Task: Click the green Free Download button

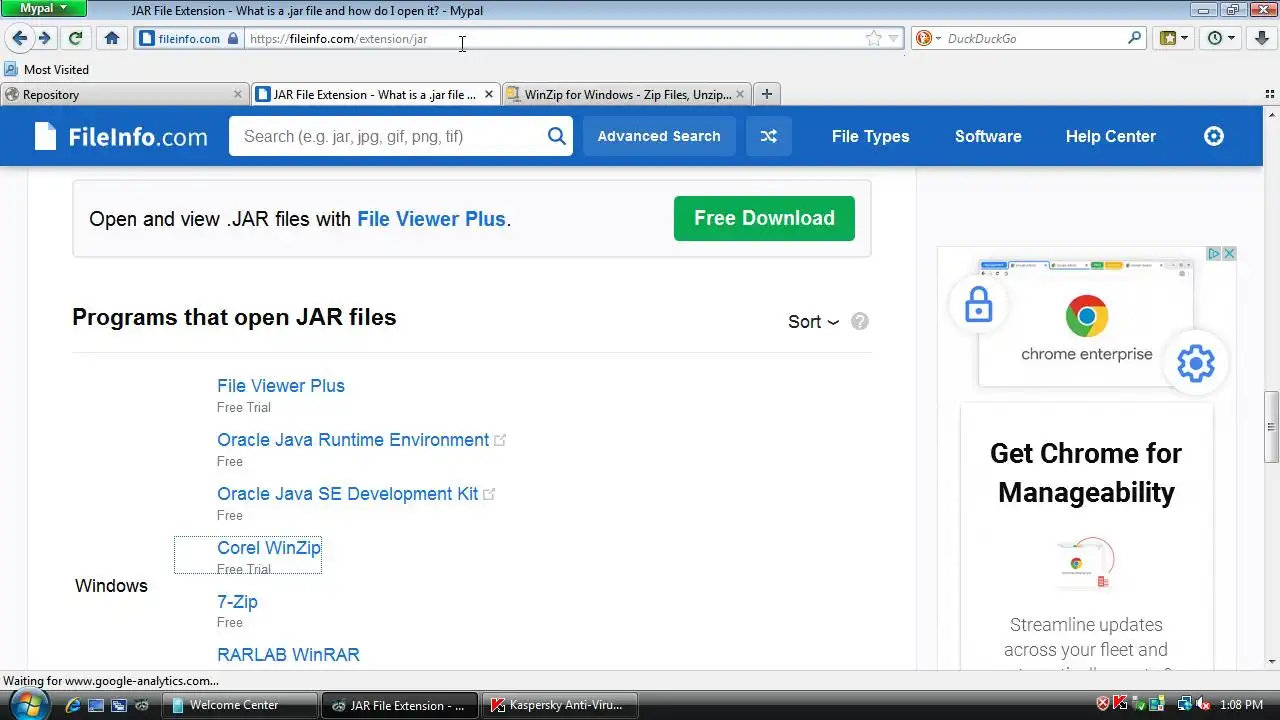Action: [764, 218]
